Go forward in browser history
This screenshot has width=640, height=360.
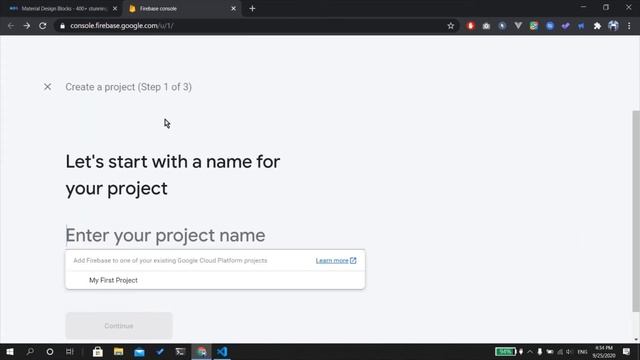click(x=27, y=26)
